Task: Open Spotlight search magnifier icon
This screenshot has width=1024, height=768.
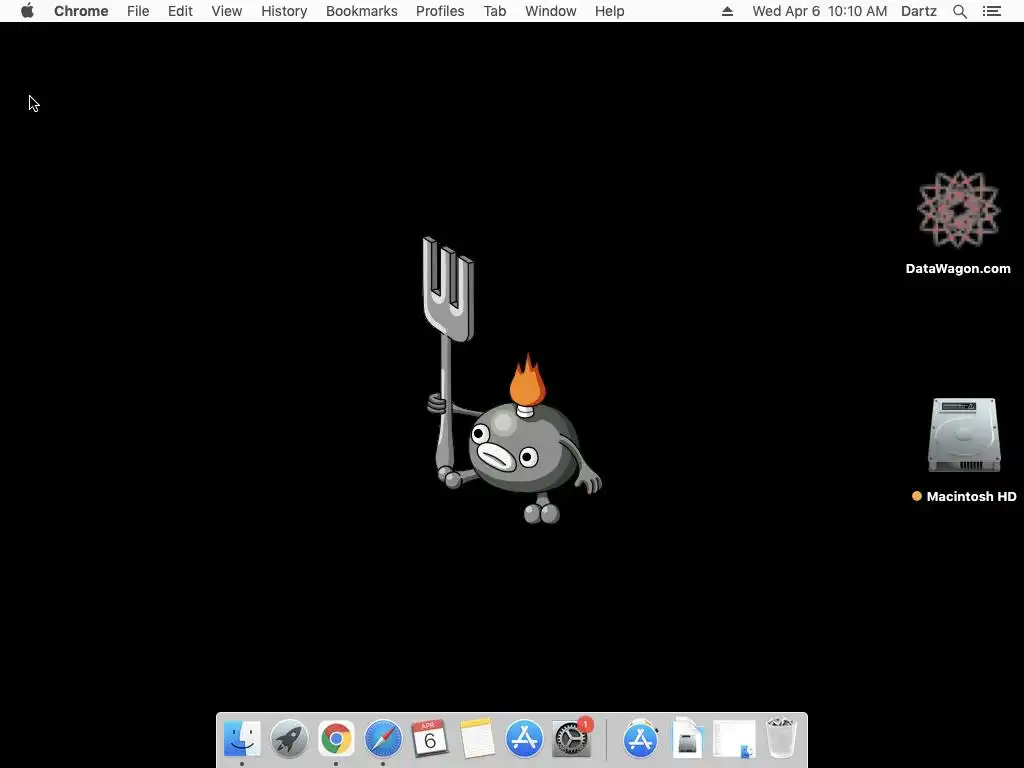Action: point(960,11)
